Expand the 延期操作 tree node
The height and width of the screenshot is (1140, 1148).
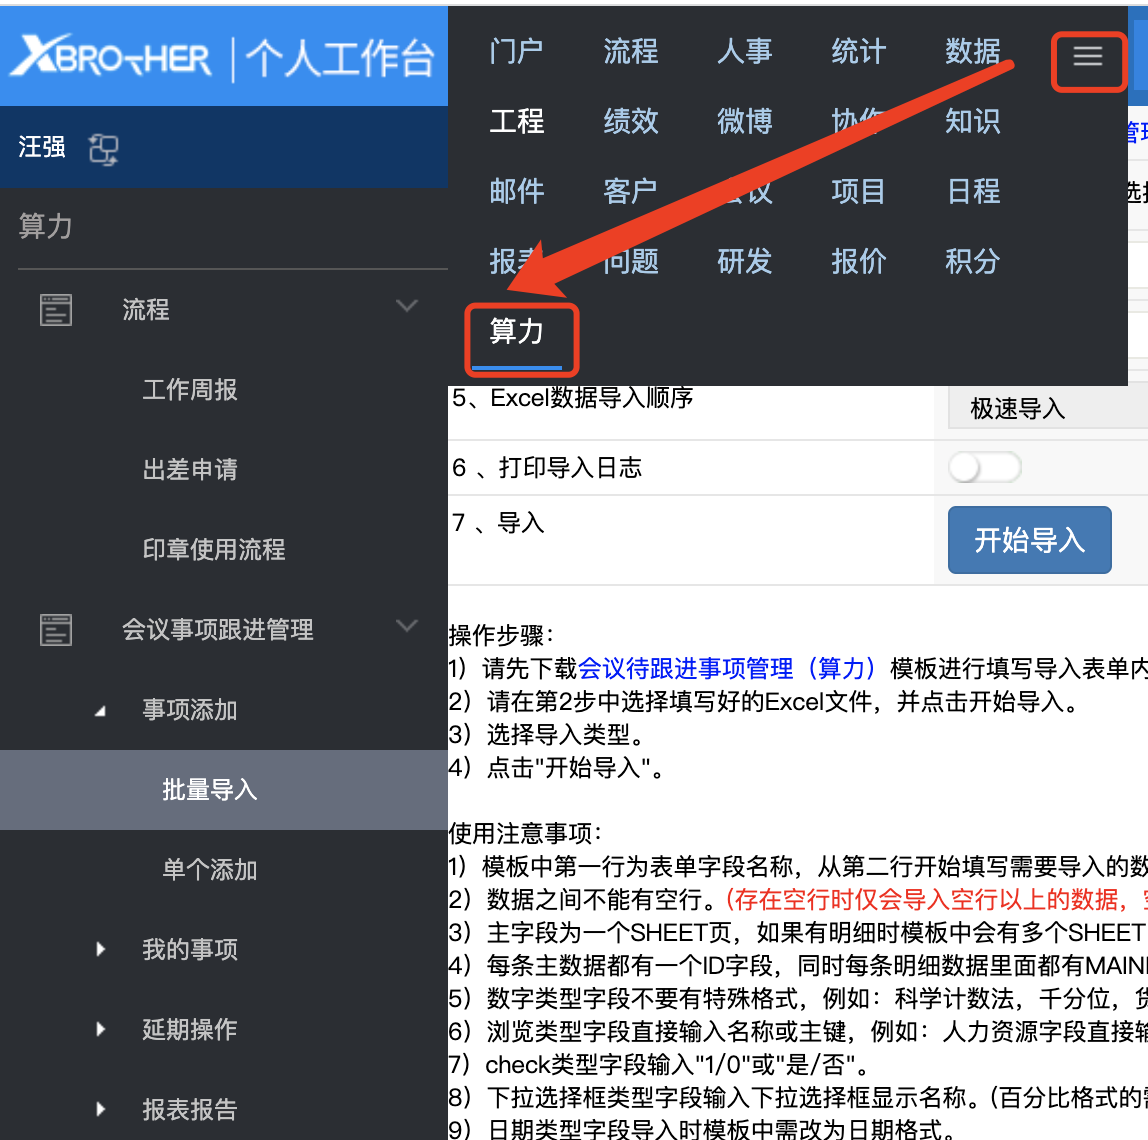click(100, 1029)
